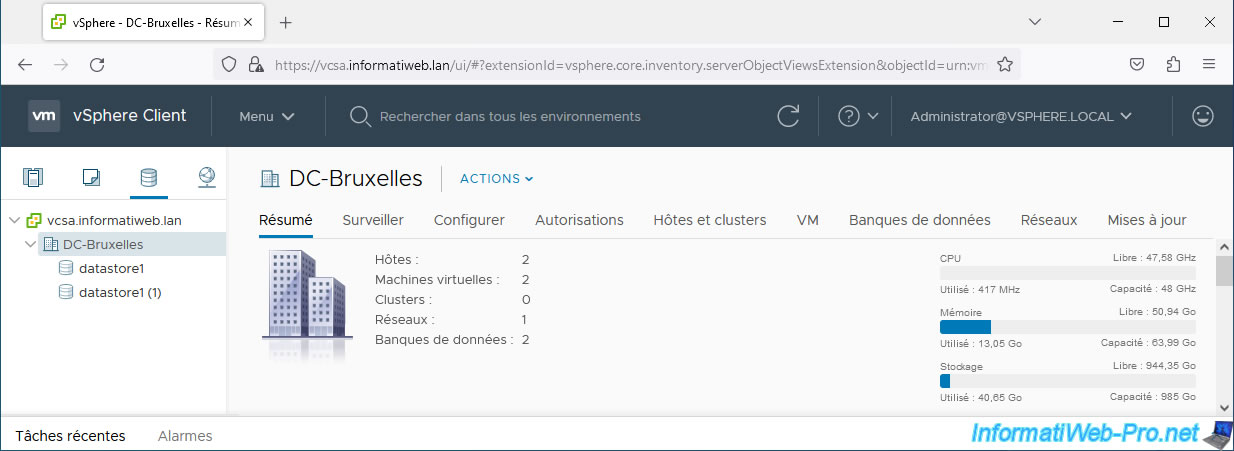Click the search magnifier icon
Viewport: 1234px width, 451px height.
[360, 116]
